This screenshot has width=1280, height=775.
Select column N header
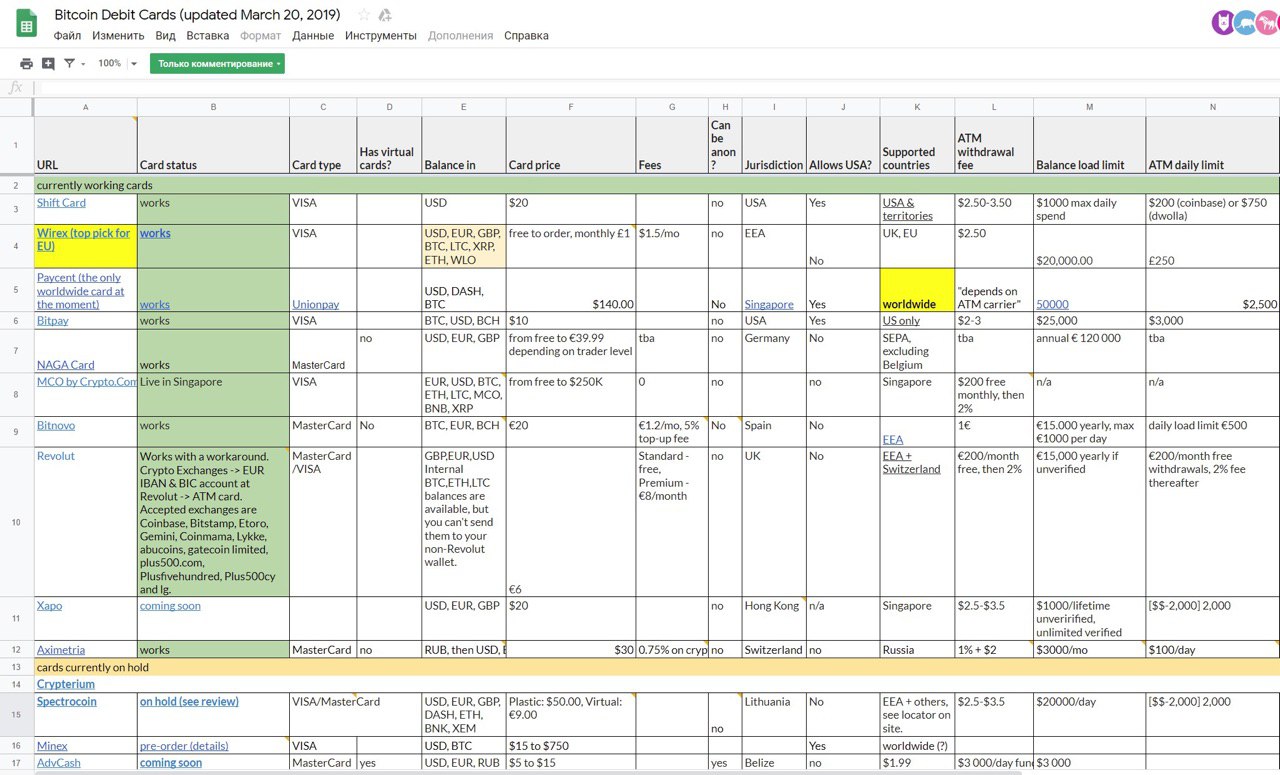[1213, 107]
